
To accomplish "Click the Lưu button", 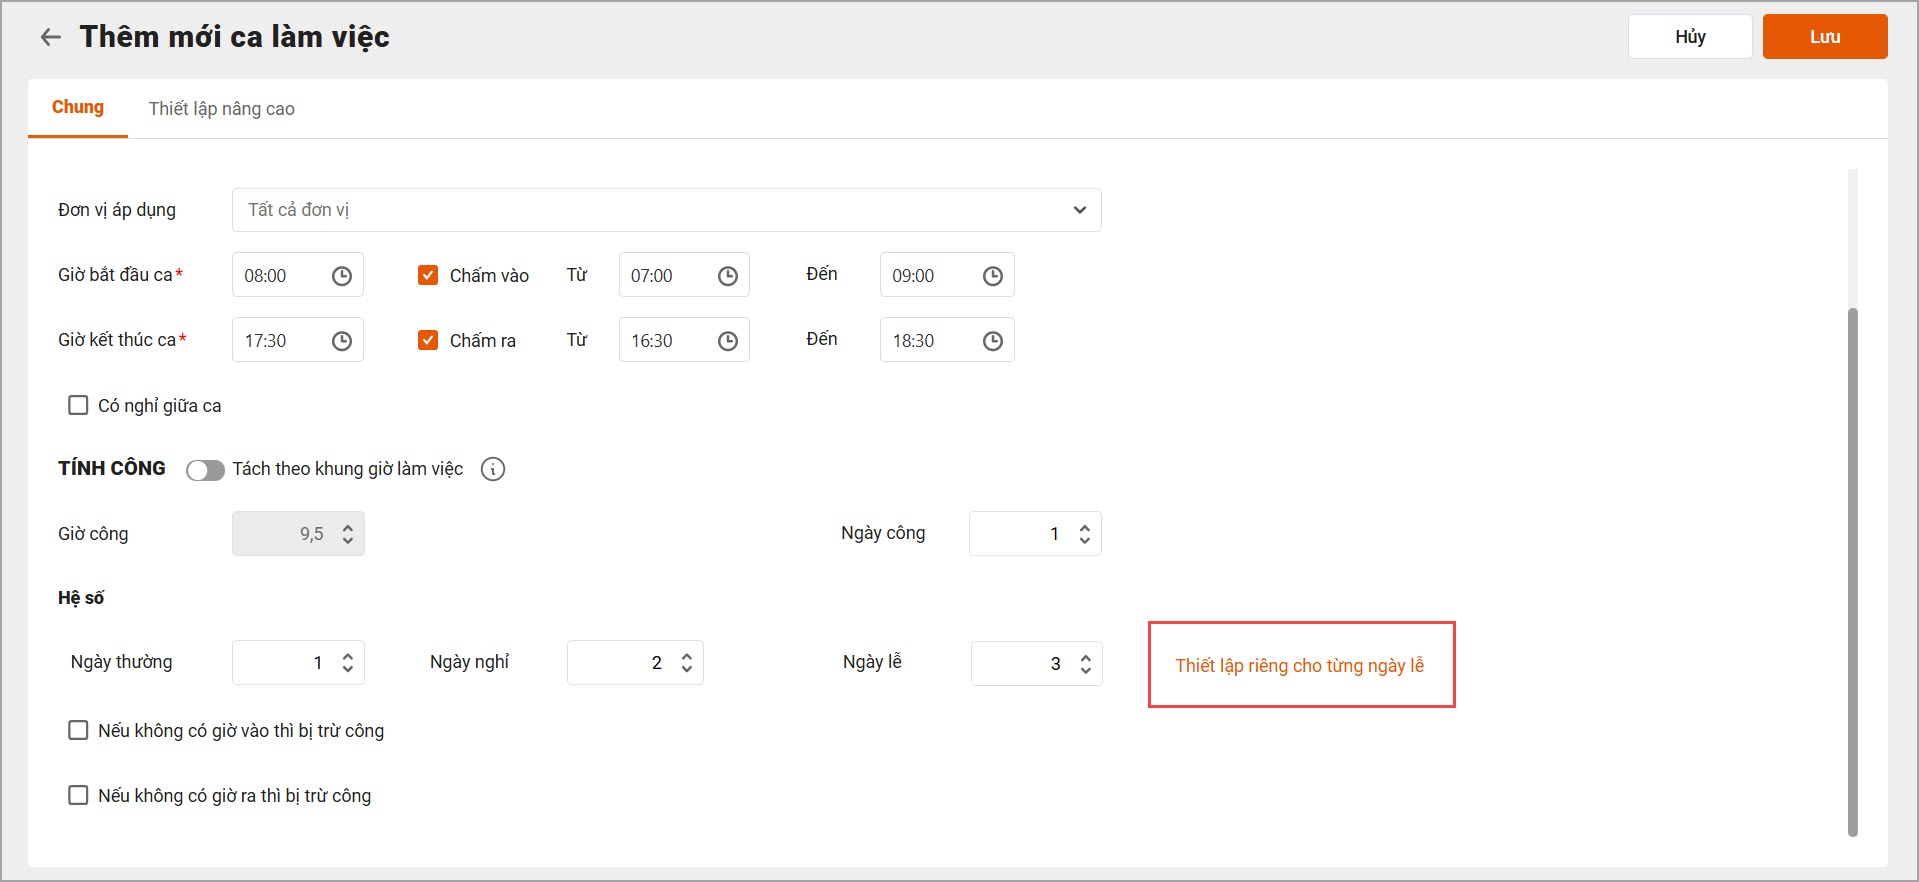I will click(1824, 37).
